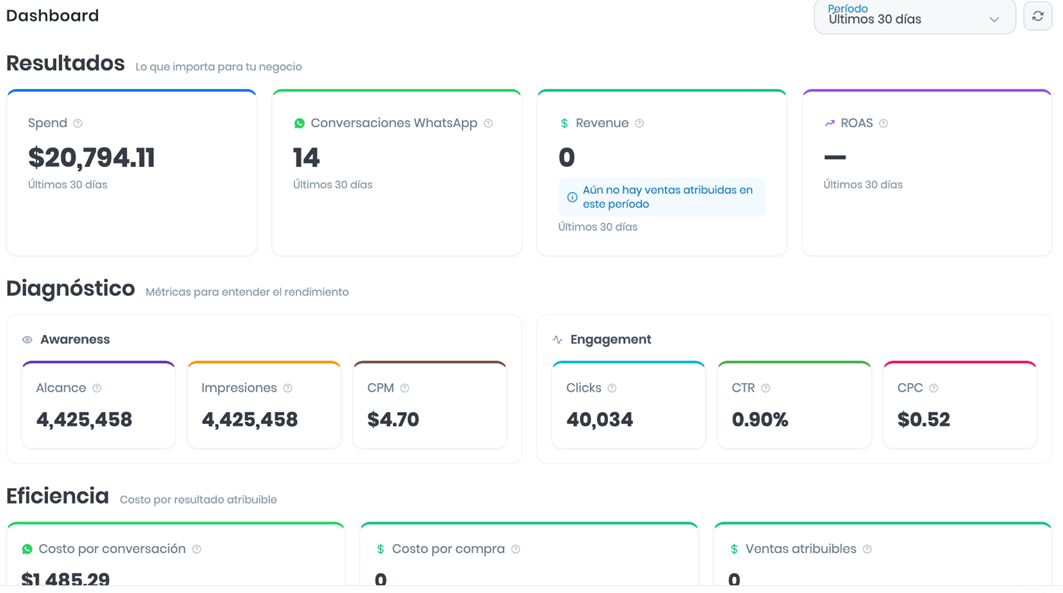Click 'Últimos 30 días' under the Spend value
1063x593 pixels.
click(x=67, y=184)
